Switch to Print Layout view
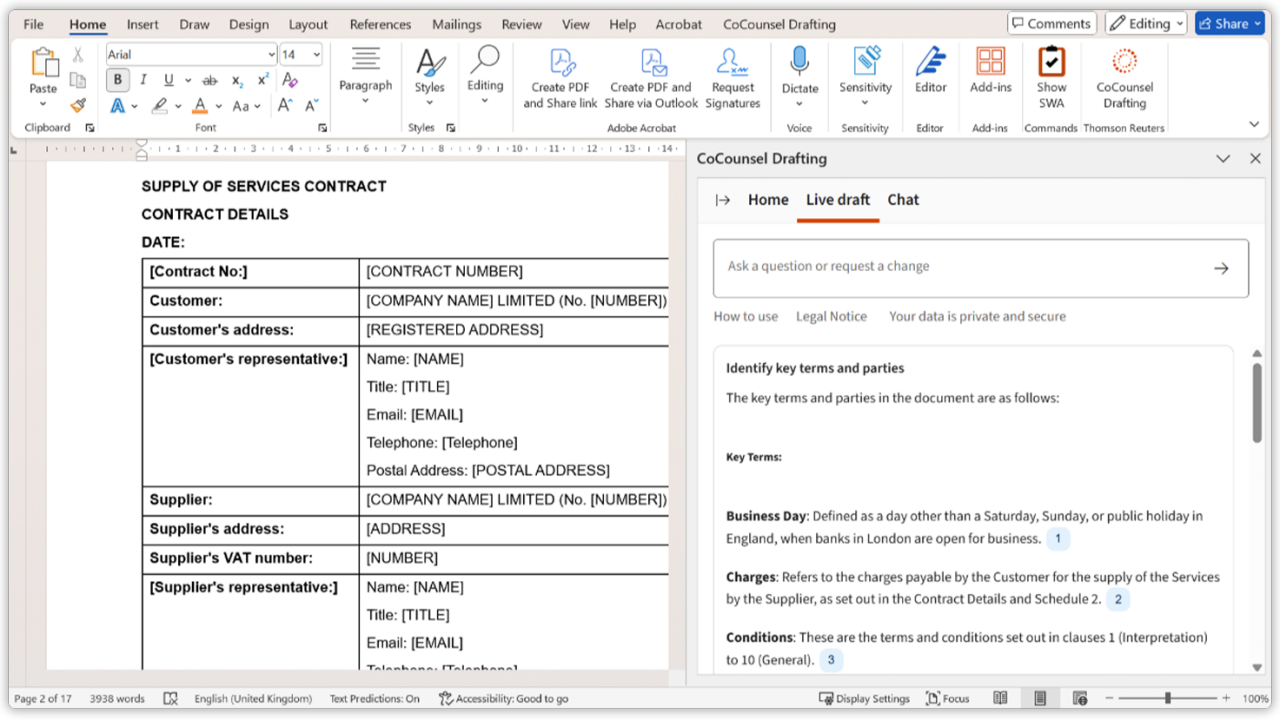This screenshot has width=1280, height=720. point(1040,698)
